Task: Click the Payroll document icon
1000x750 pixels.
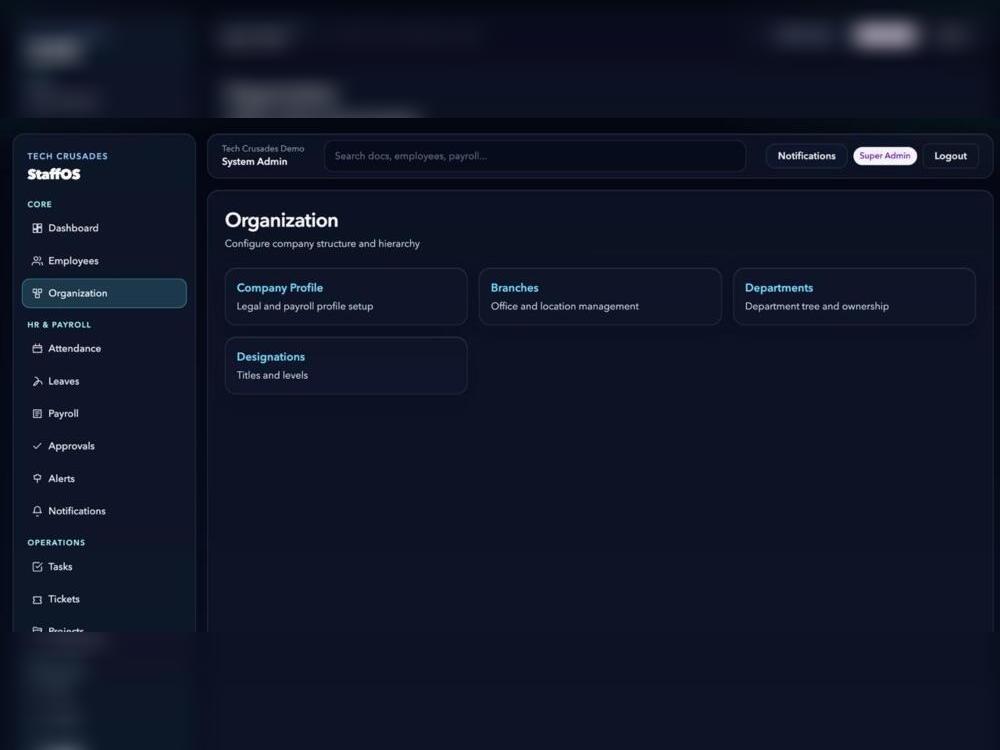Action: [37, 414]
